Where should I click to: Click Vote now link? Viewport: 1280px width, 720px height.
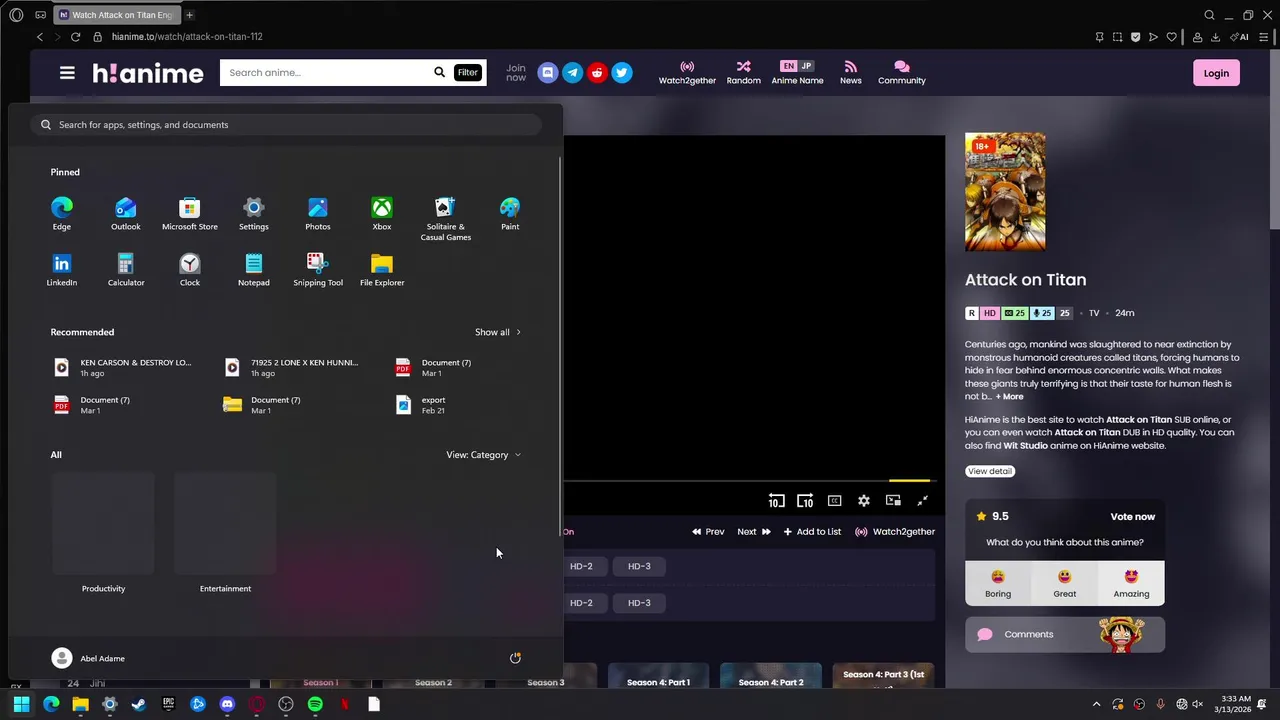coord(1133,517)
